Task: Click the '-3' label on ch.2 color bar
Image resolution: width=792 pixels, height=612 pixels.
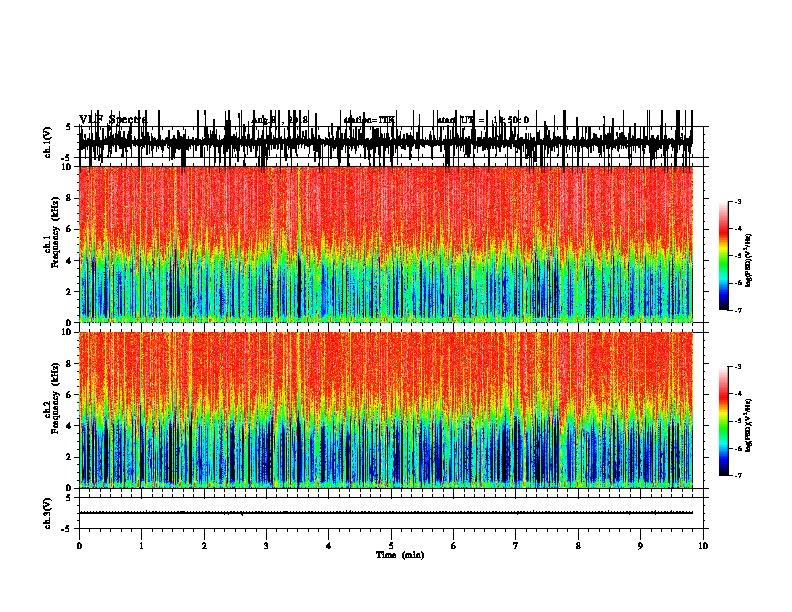Action: pos(737,367)
